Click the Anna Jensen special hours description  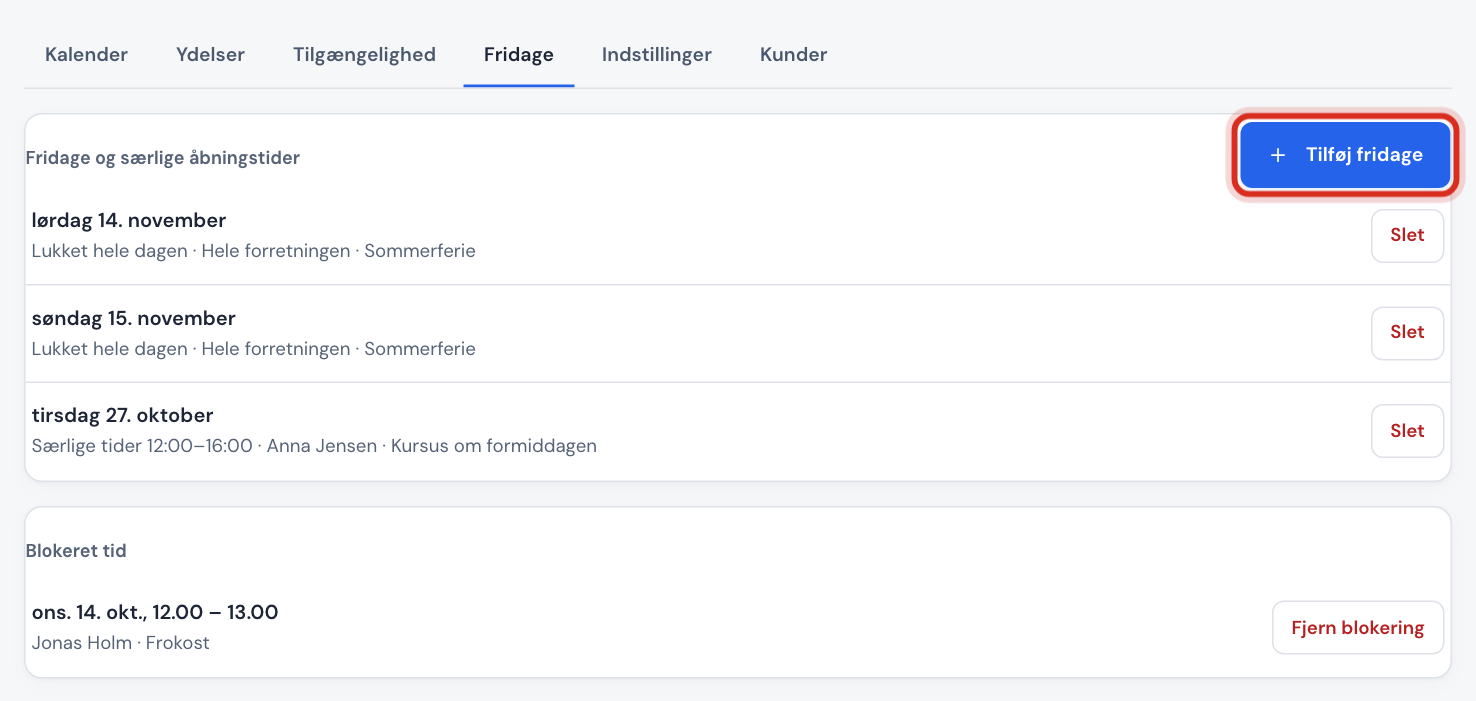(314, 446)
